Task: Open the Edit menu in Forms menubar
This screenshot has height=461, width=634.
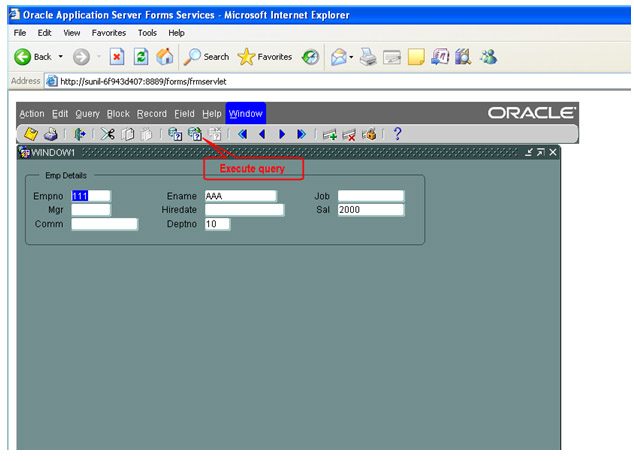Action: pos(60,114)
